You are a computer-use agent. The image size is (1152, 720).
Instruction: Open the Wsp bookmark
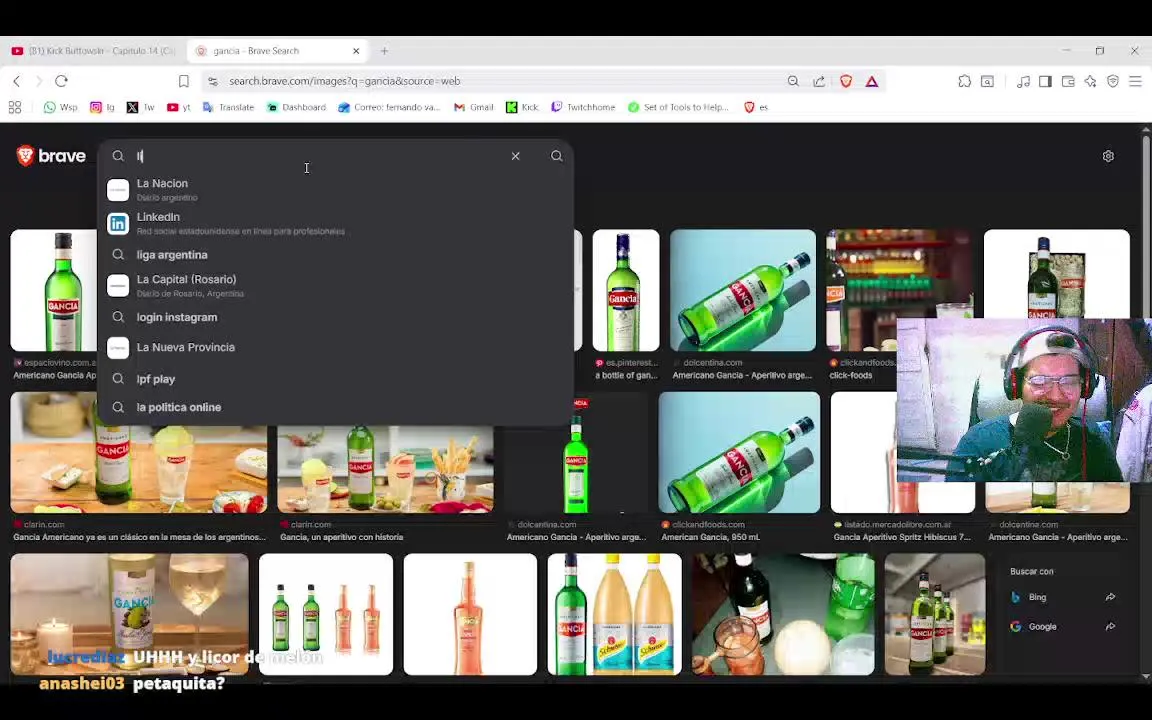pyautogui.click(x=60, y=107)
